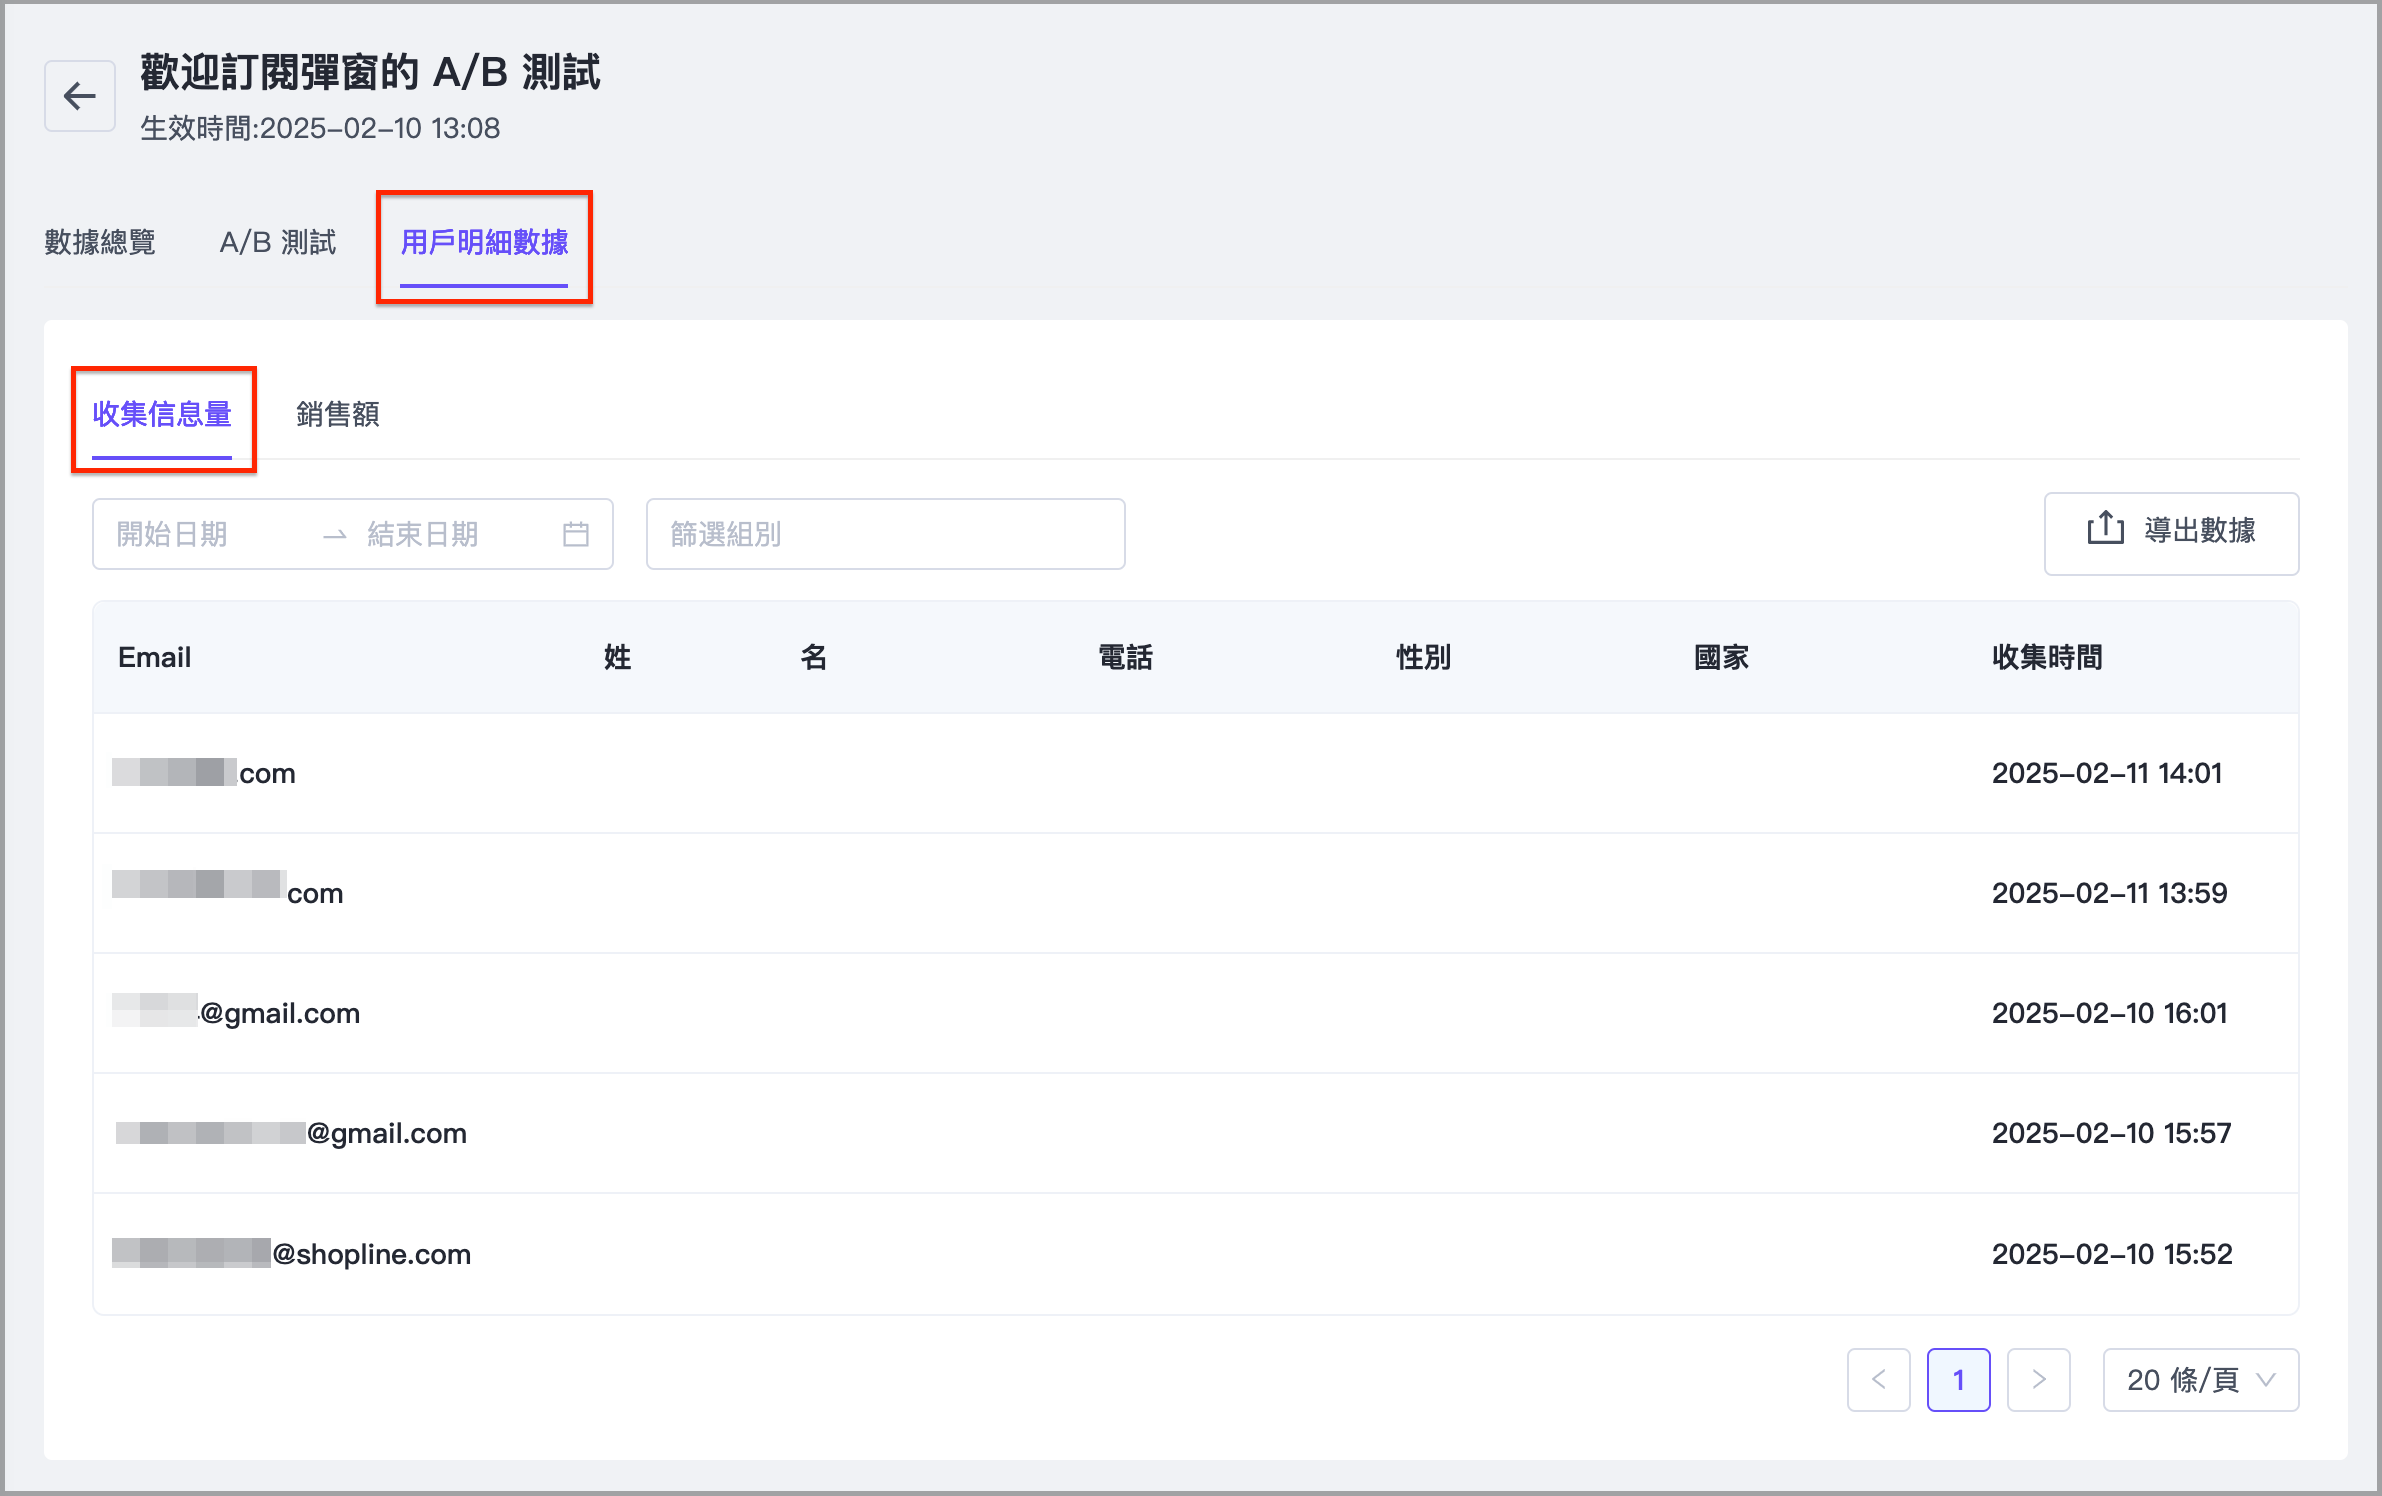Click the export upload icon
The height and width of the screenshot is (1496, 2382).
point(2105,529)
